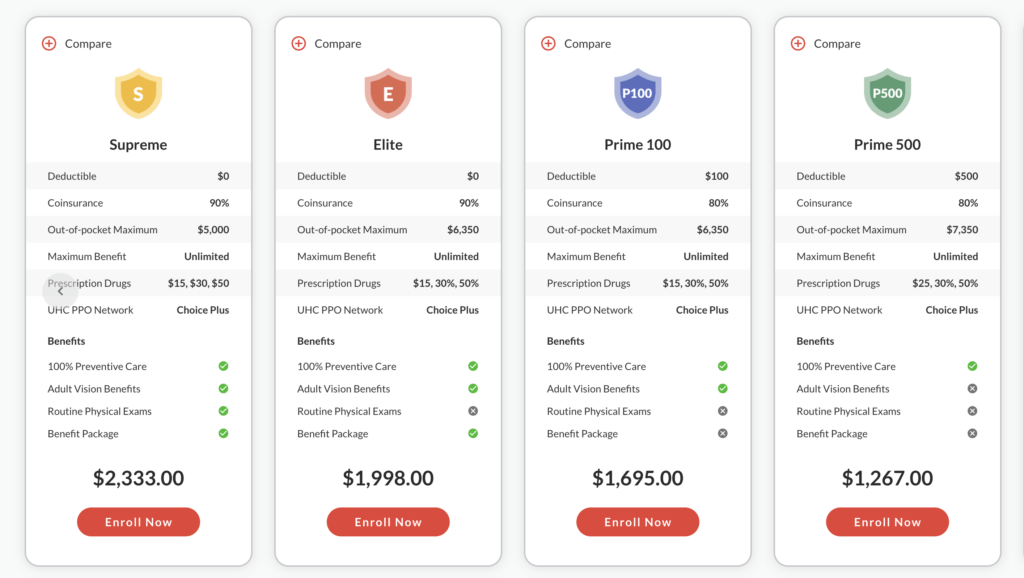Click the Elite plan red shield icon
The image size is (1024, 578).
(388, 93)
